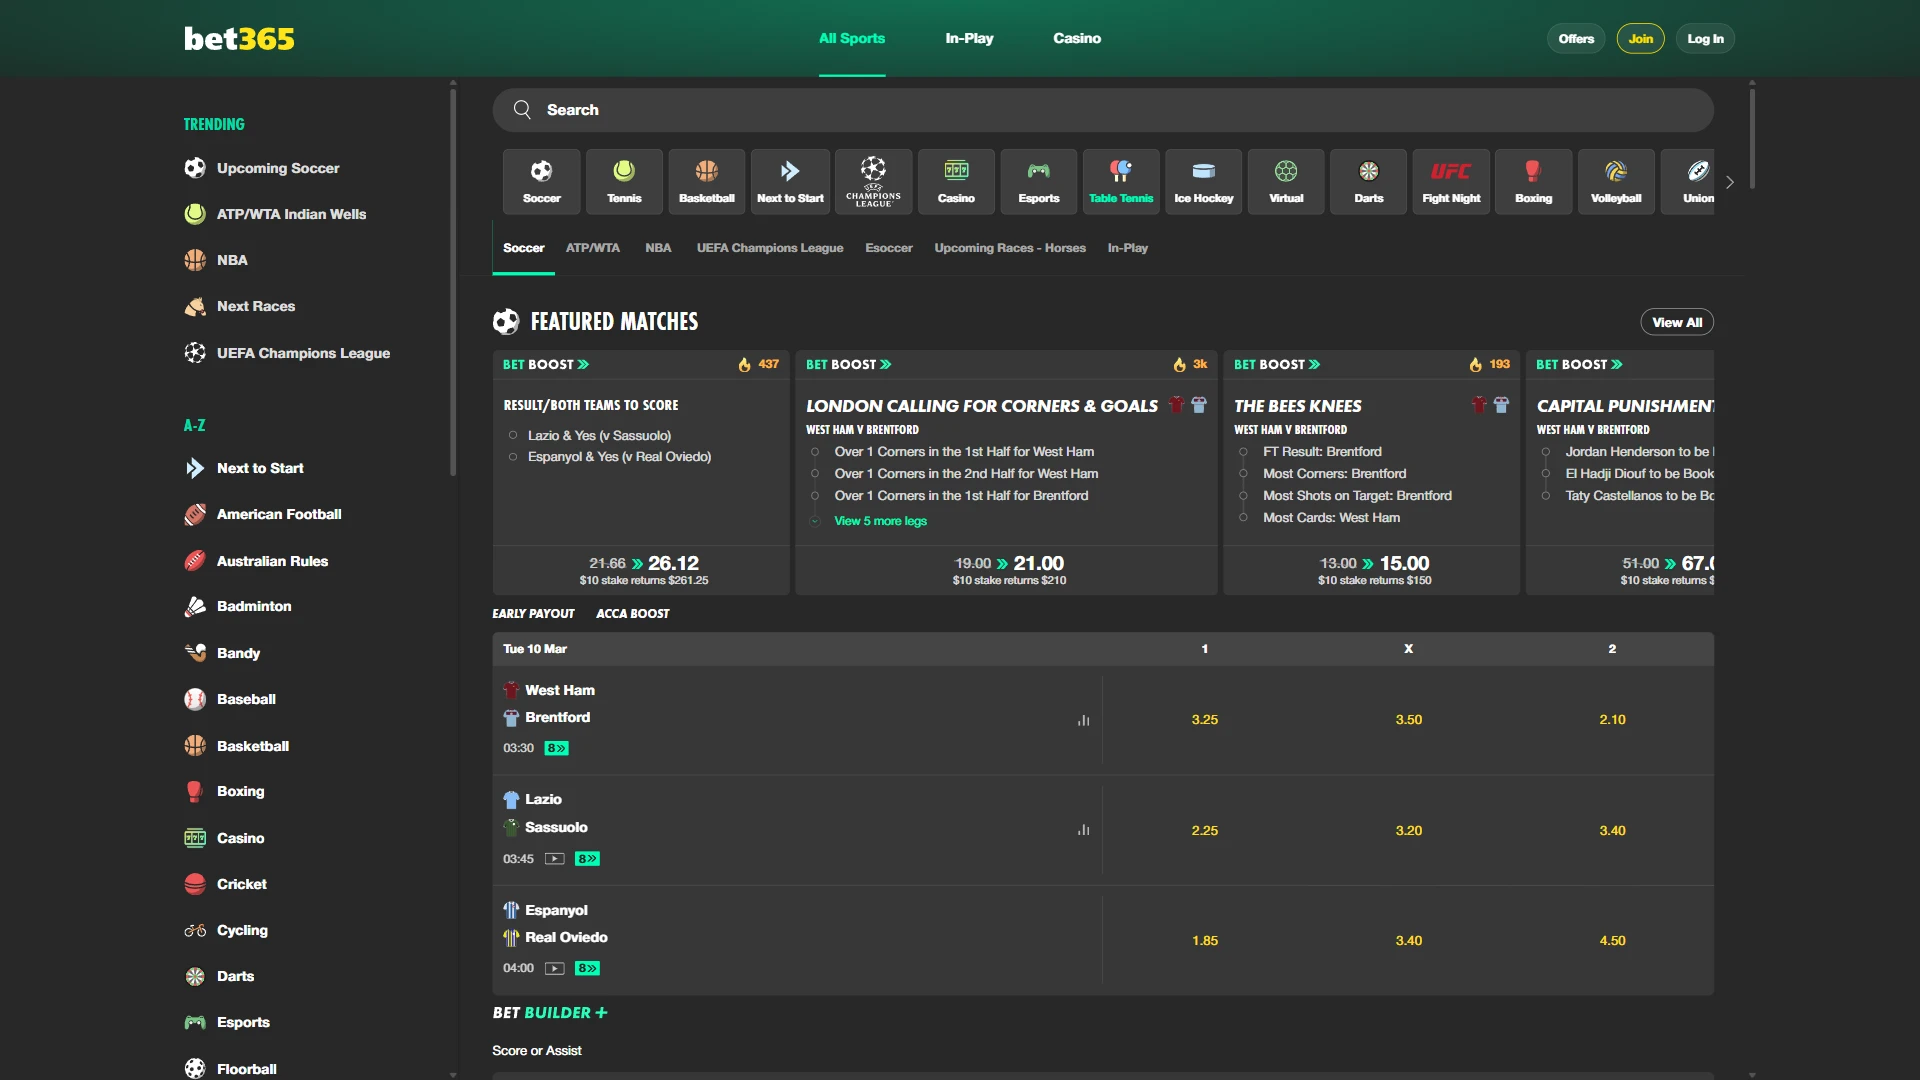Open the Ice Hockey tile
Screen dimensions: 1920x1080
coord(1204,181)
